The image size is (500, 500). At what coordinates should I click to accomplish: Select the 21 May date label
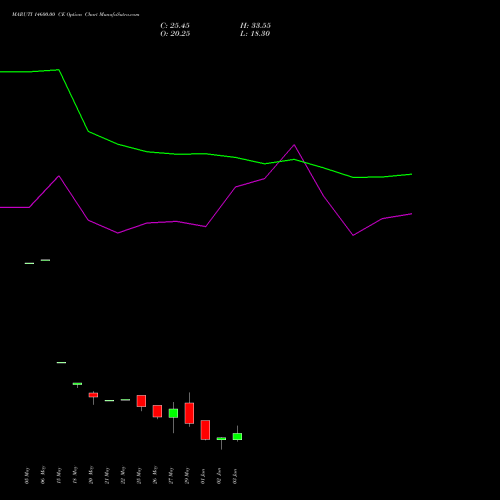pos(107,476)
